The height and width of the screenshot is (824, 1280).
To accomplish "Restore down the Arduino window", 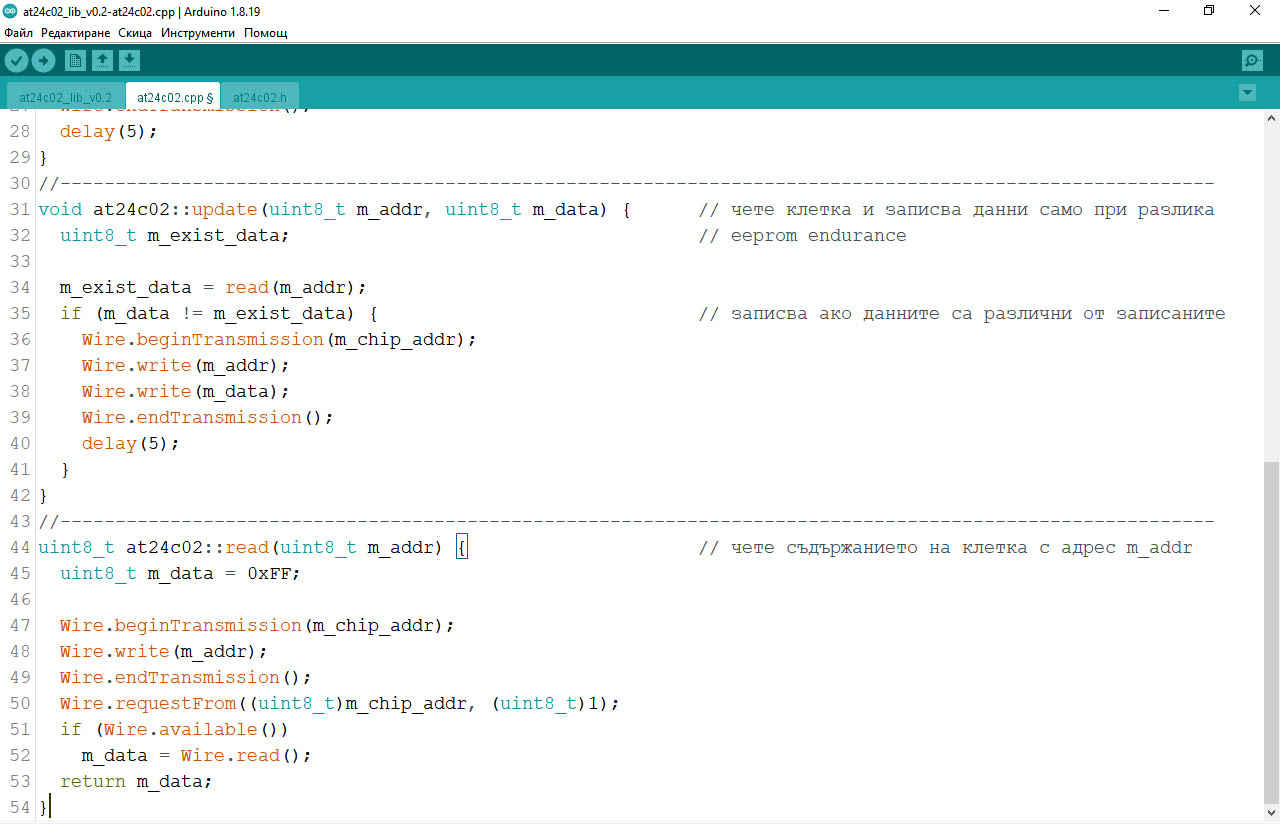I will [1209, 10].
